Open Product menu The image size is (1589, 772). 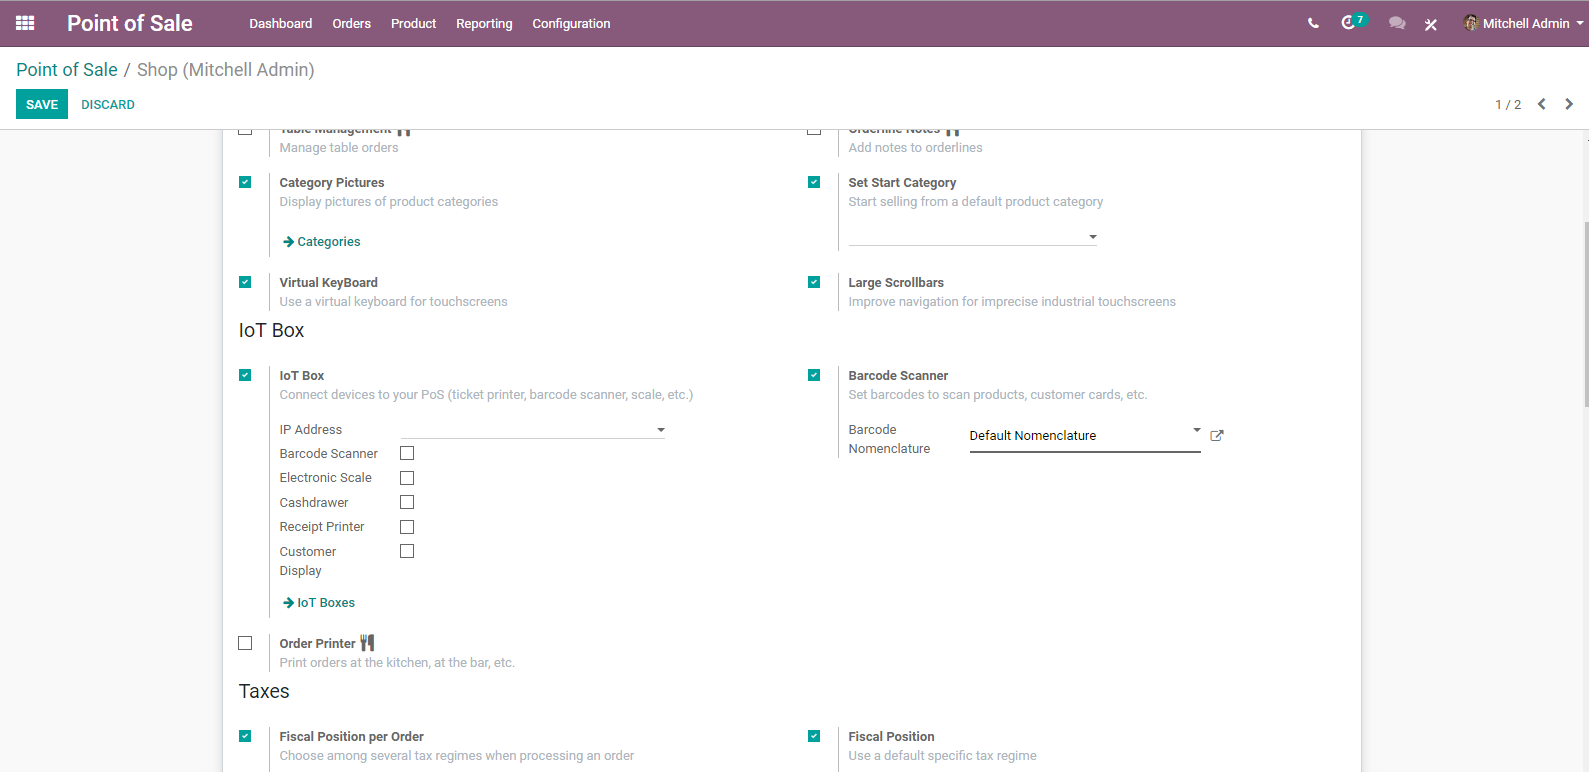(x=414, y=23)
